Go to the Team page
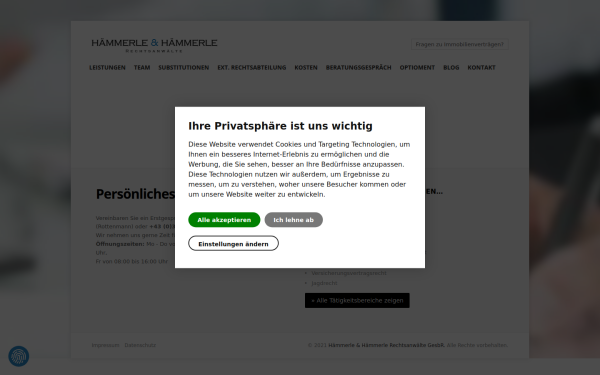The image size is (600, 375). [x=142, y=68]
